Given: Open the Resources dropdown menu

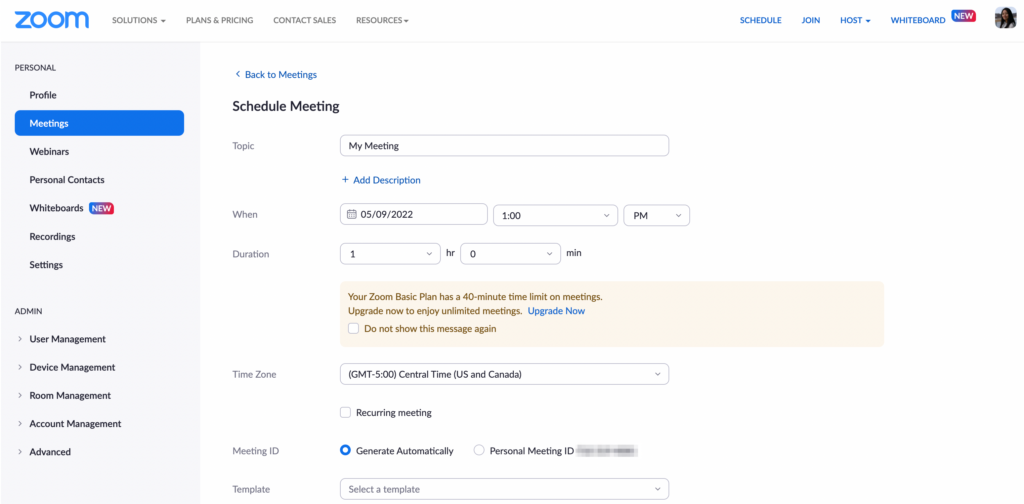Looking at the screenshot, I should (x=382, y=20).
